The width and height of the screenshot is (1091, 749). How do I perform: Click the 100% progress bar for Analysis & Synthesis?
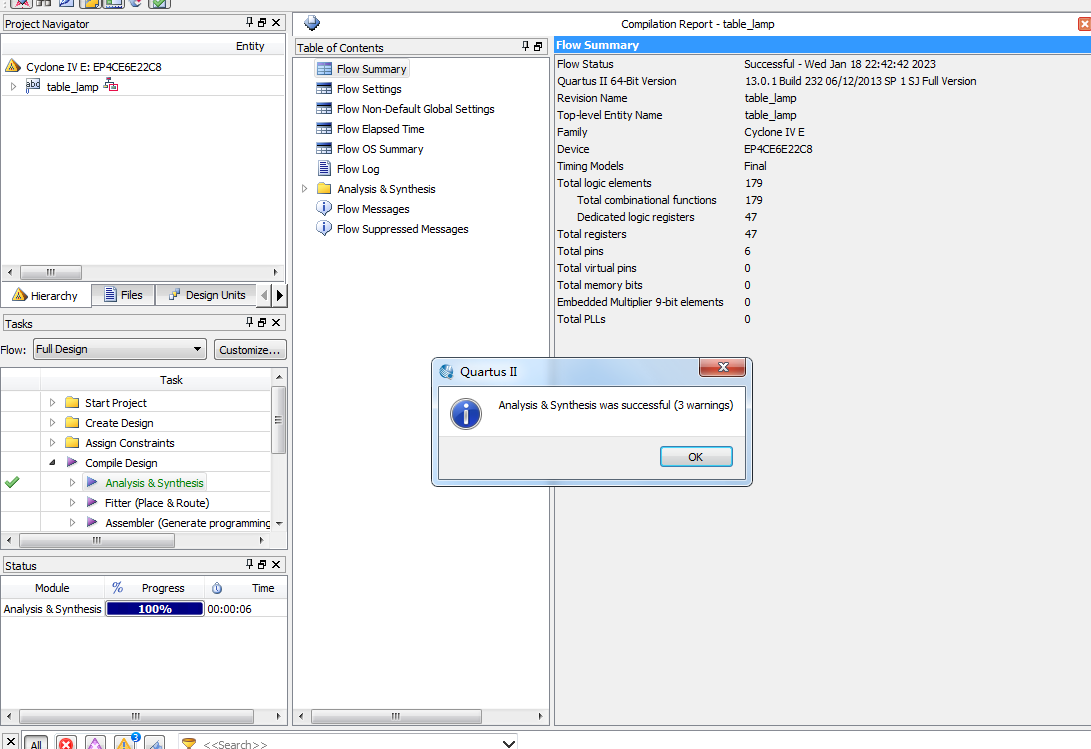154,608
